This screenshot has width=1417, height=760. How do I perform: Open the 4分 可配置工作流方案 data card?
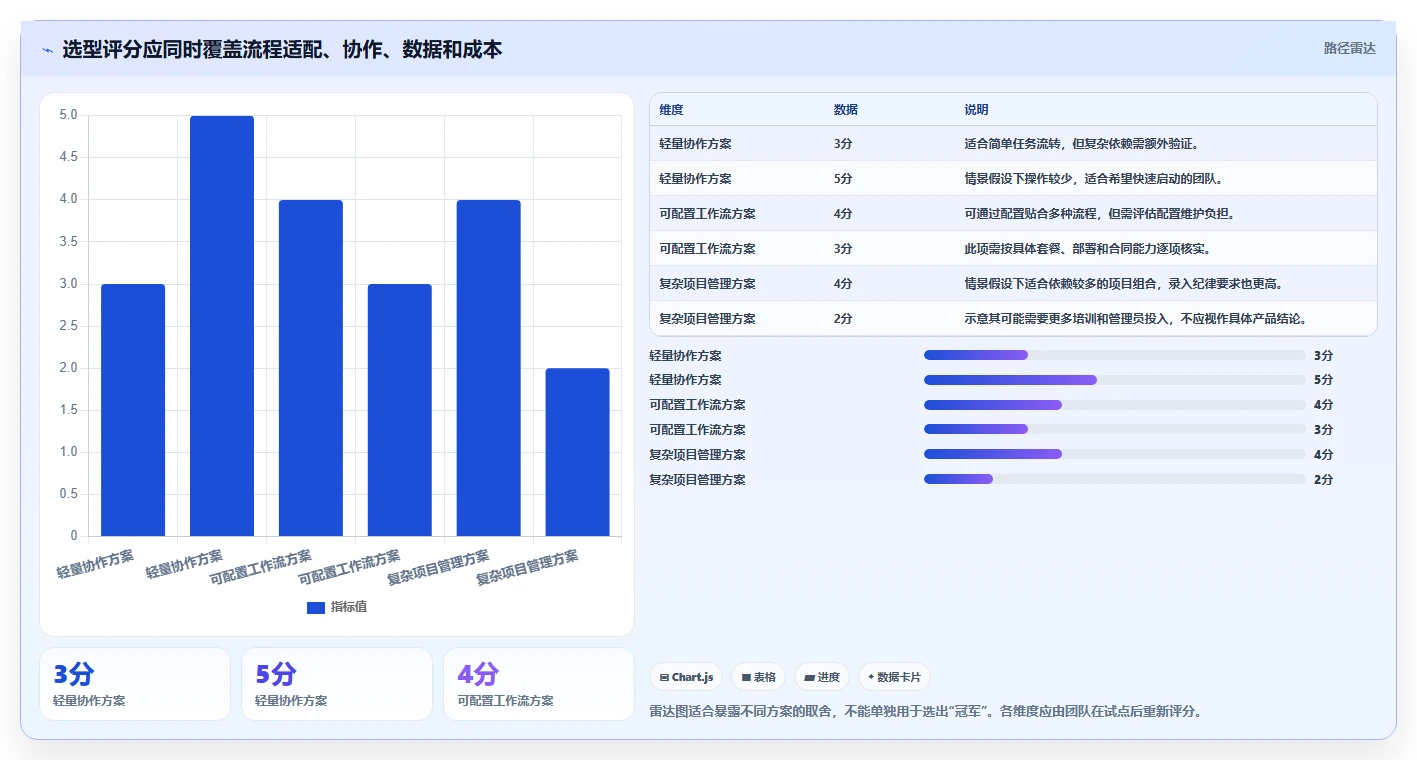click(x=539, y=684)
